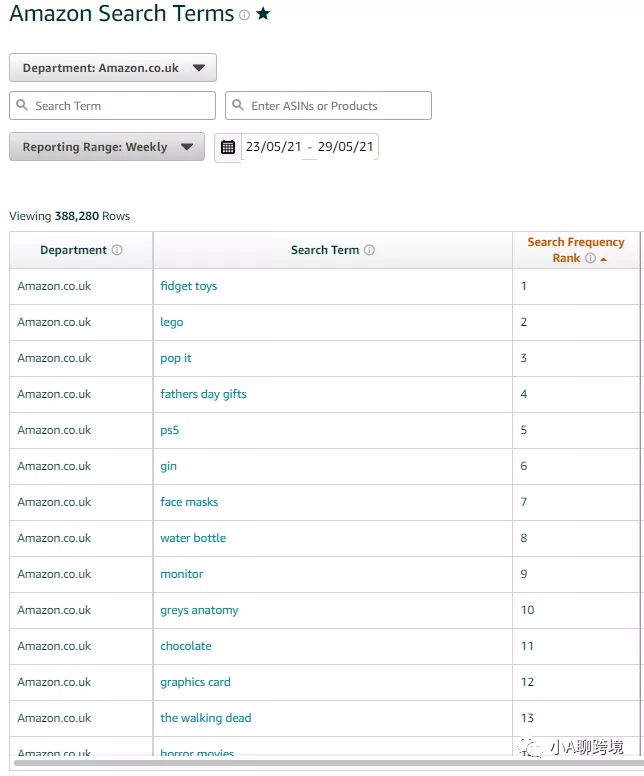Click the Search Term column header
This screenshot has height=776, width=644.
pos(333,250)
